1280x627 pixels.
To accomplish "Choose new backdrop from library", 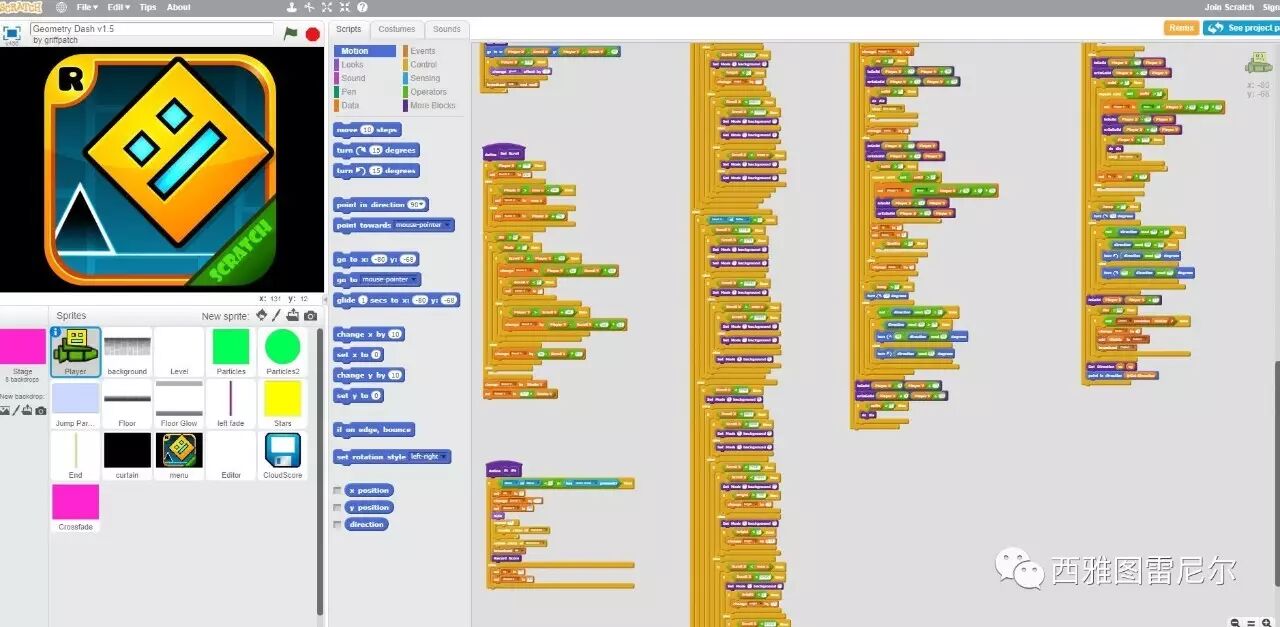I will click(x=5, y=410).
